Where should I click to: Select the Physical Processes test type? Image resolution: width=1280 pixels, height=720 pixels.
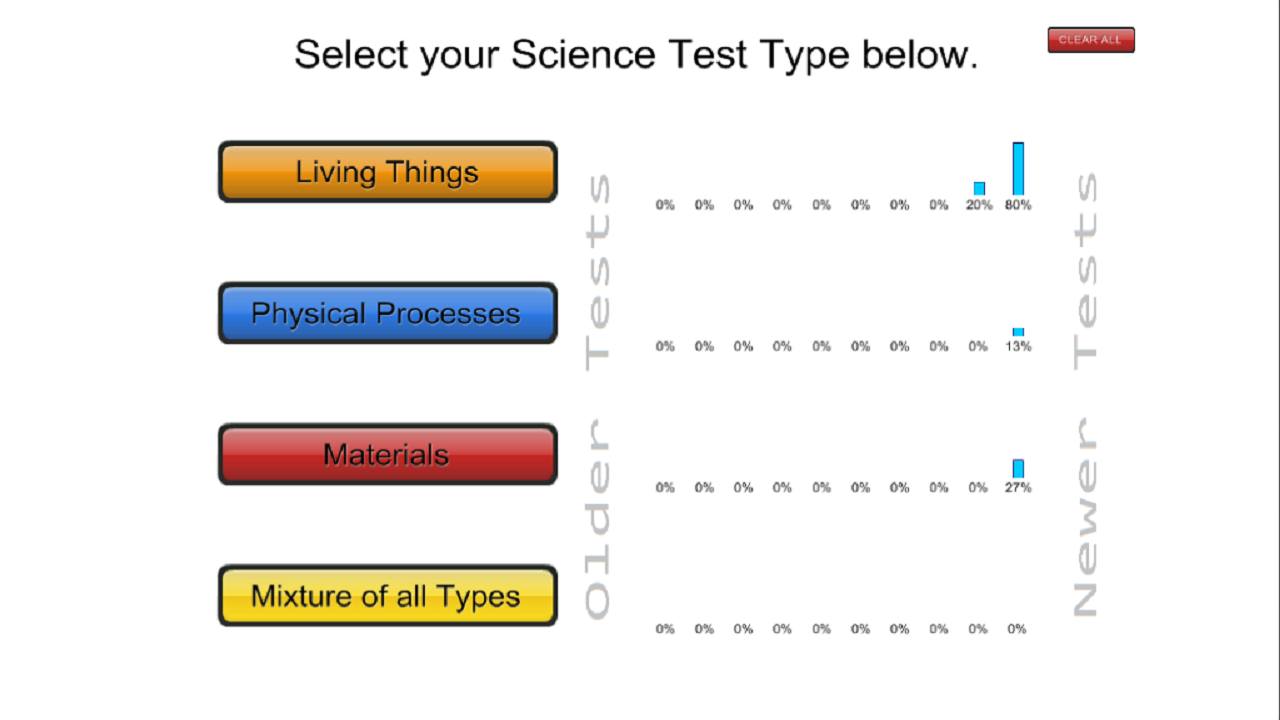388,313
